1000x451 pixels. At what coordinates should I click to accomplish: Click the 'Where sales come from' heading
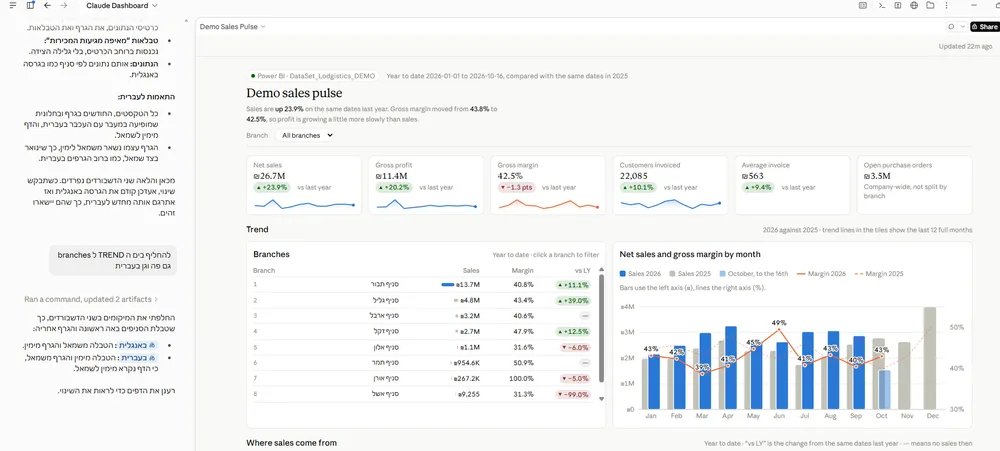coord(291,443)
